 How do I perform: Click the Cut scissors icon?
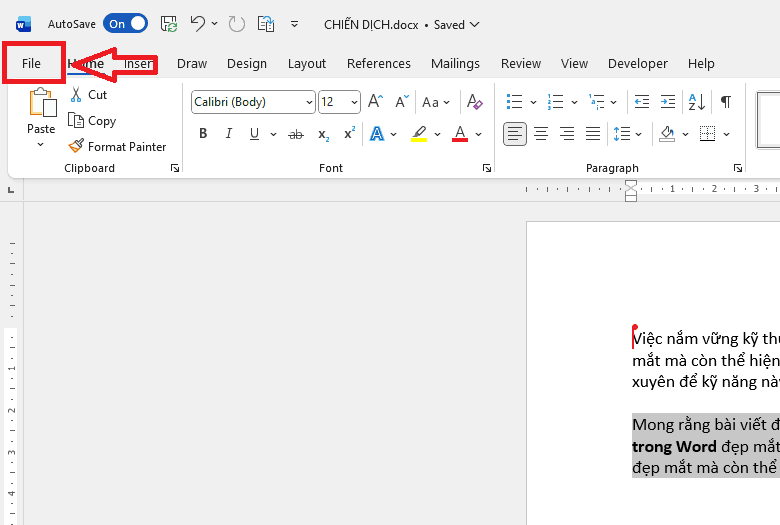pyautogui.click(x=76, y=95)
